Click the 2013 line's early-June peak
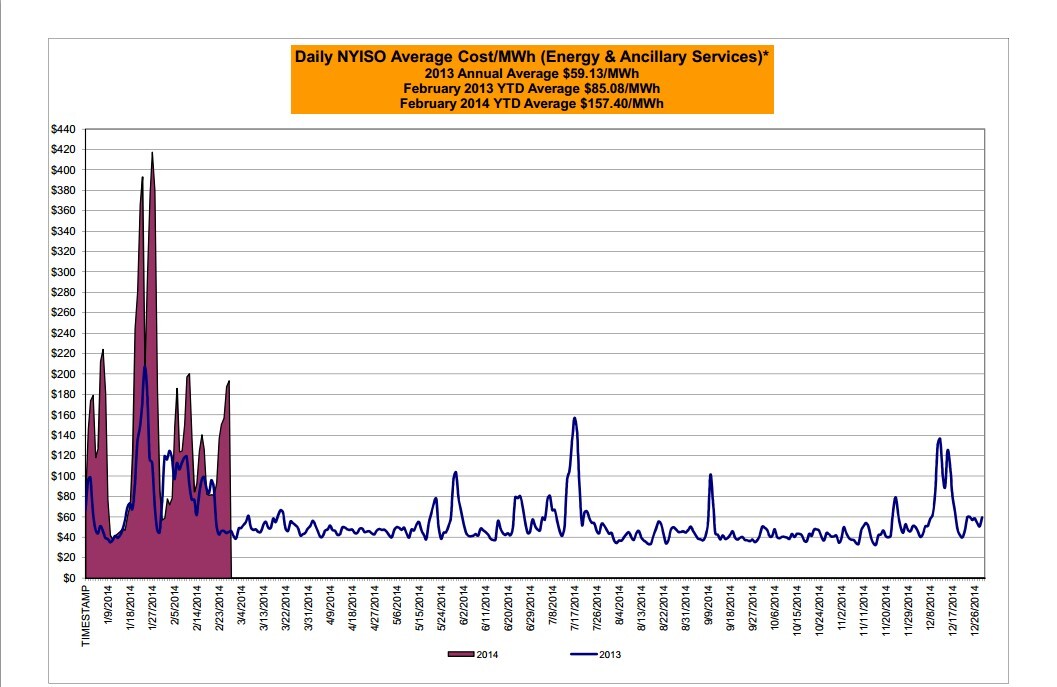 click(456, 472)
